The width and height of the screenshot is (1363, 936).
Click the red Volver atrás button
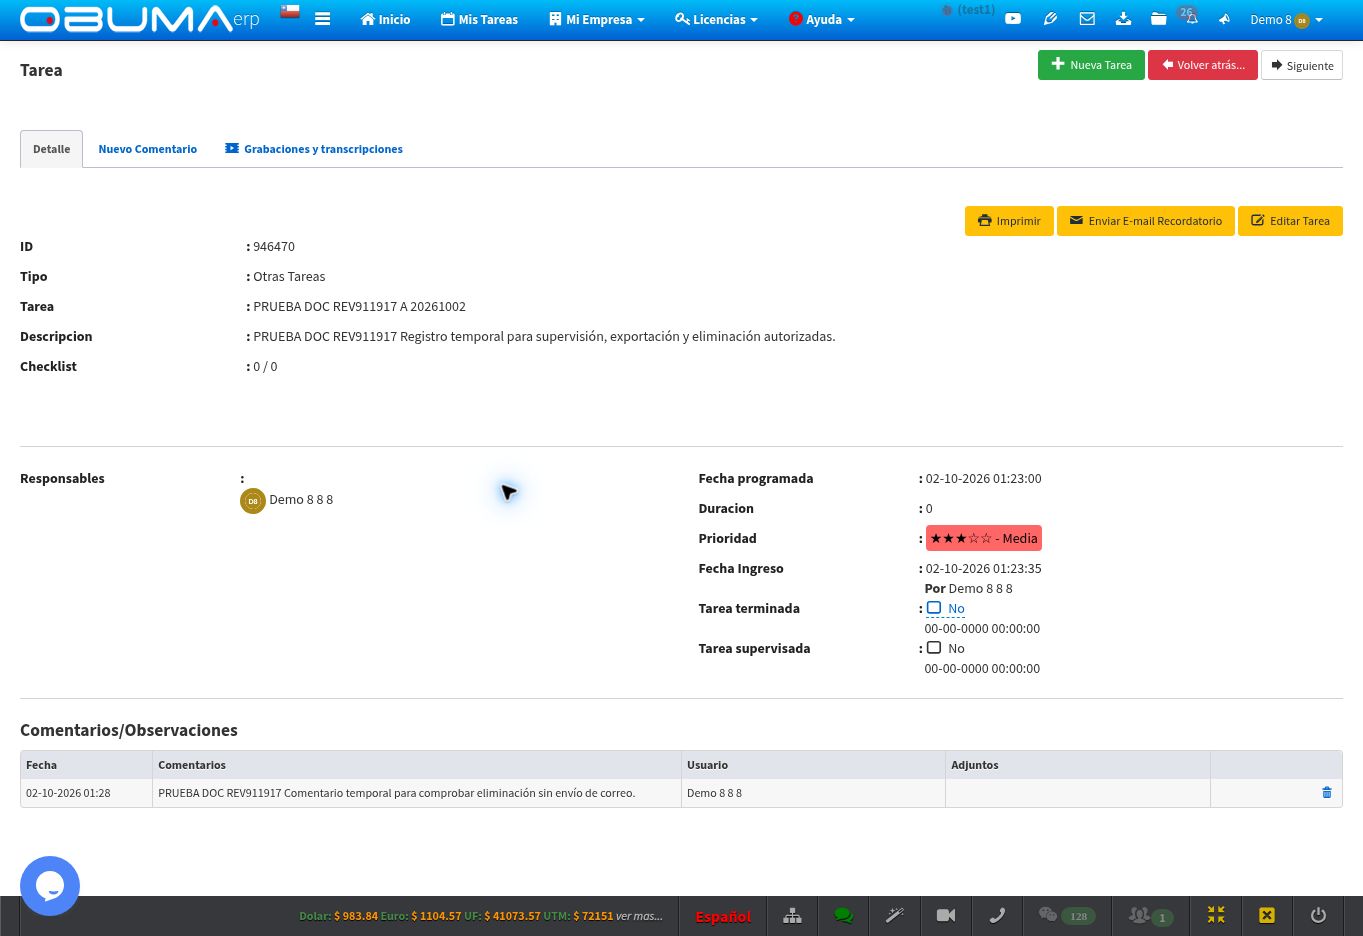tap(1203, 65)
